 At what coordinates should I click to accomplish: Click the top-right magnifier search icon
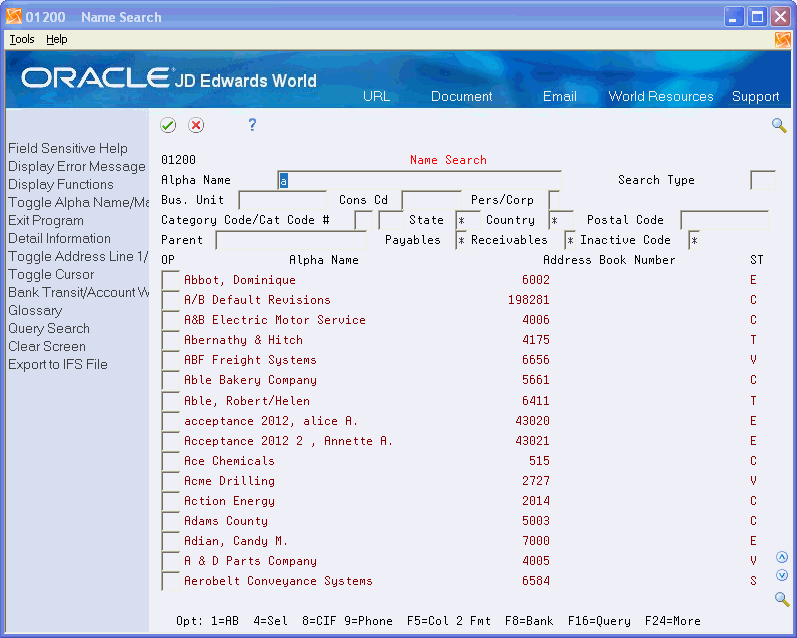point(779,125)
